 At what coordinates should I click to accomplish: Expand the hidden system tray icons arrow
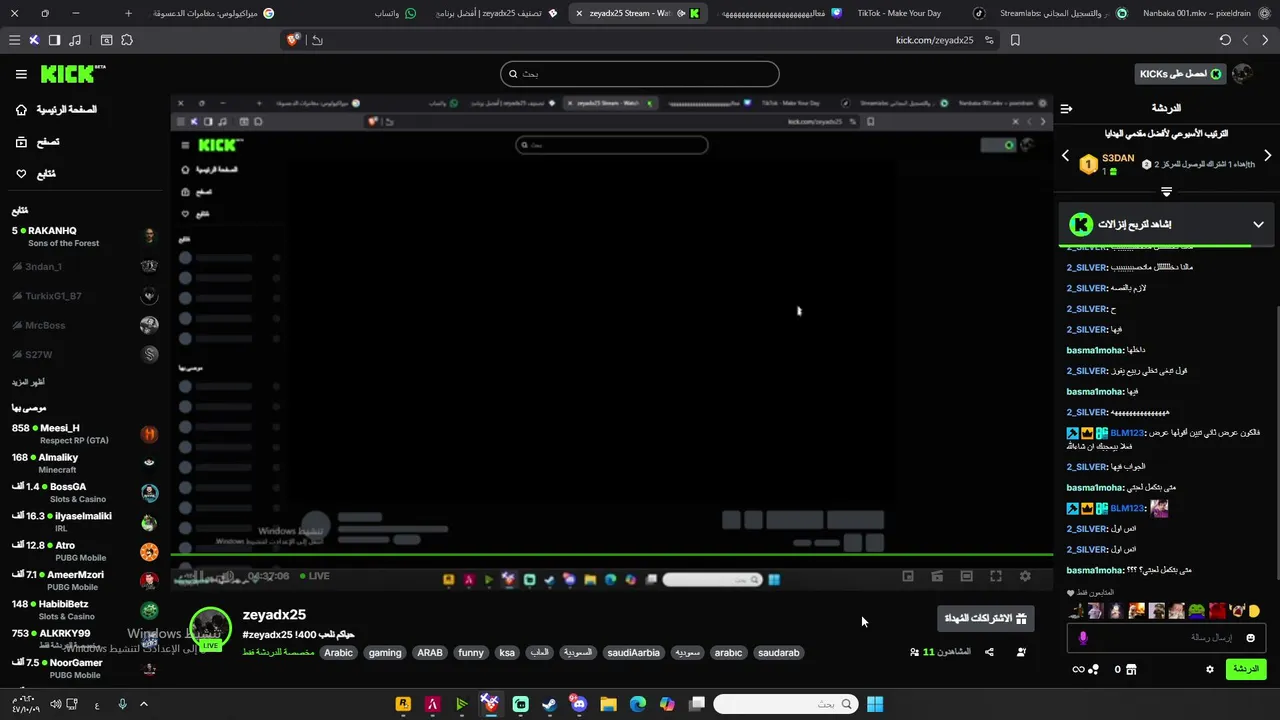click(143, 704)
